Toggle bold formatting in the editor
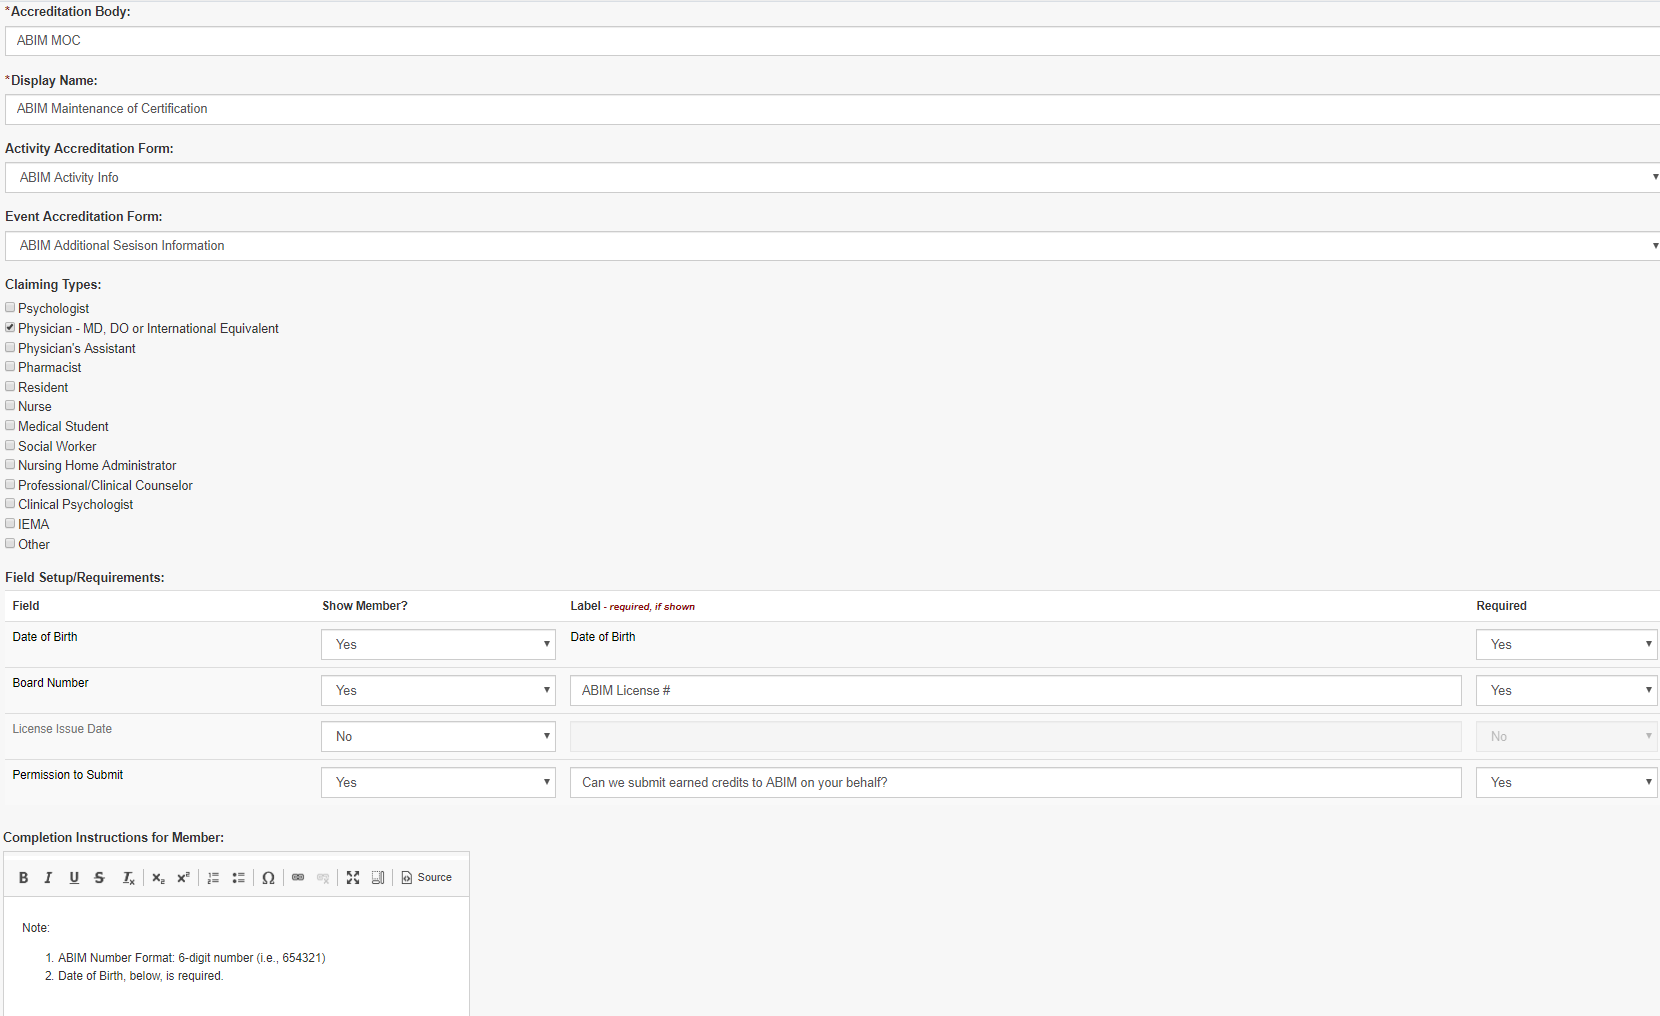Viewport: 1660px width, 1016px height. (x=23, y=878)
